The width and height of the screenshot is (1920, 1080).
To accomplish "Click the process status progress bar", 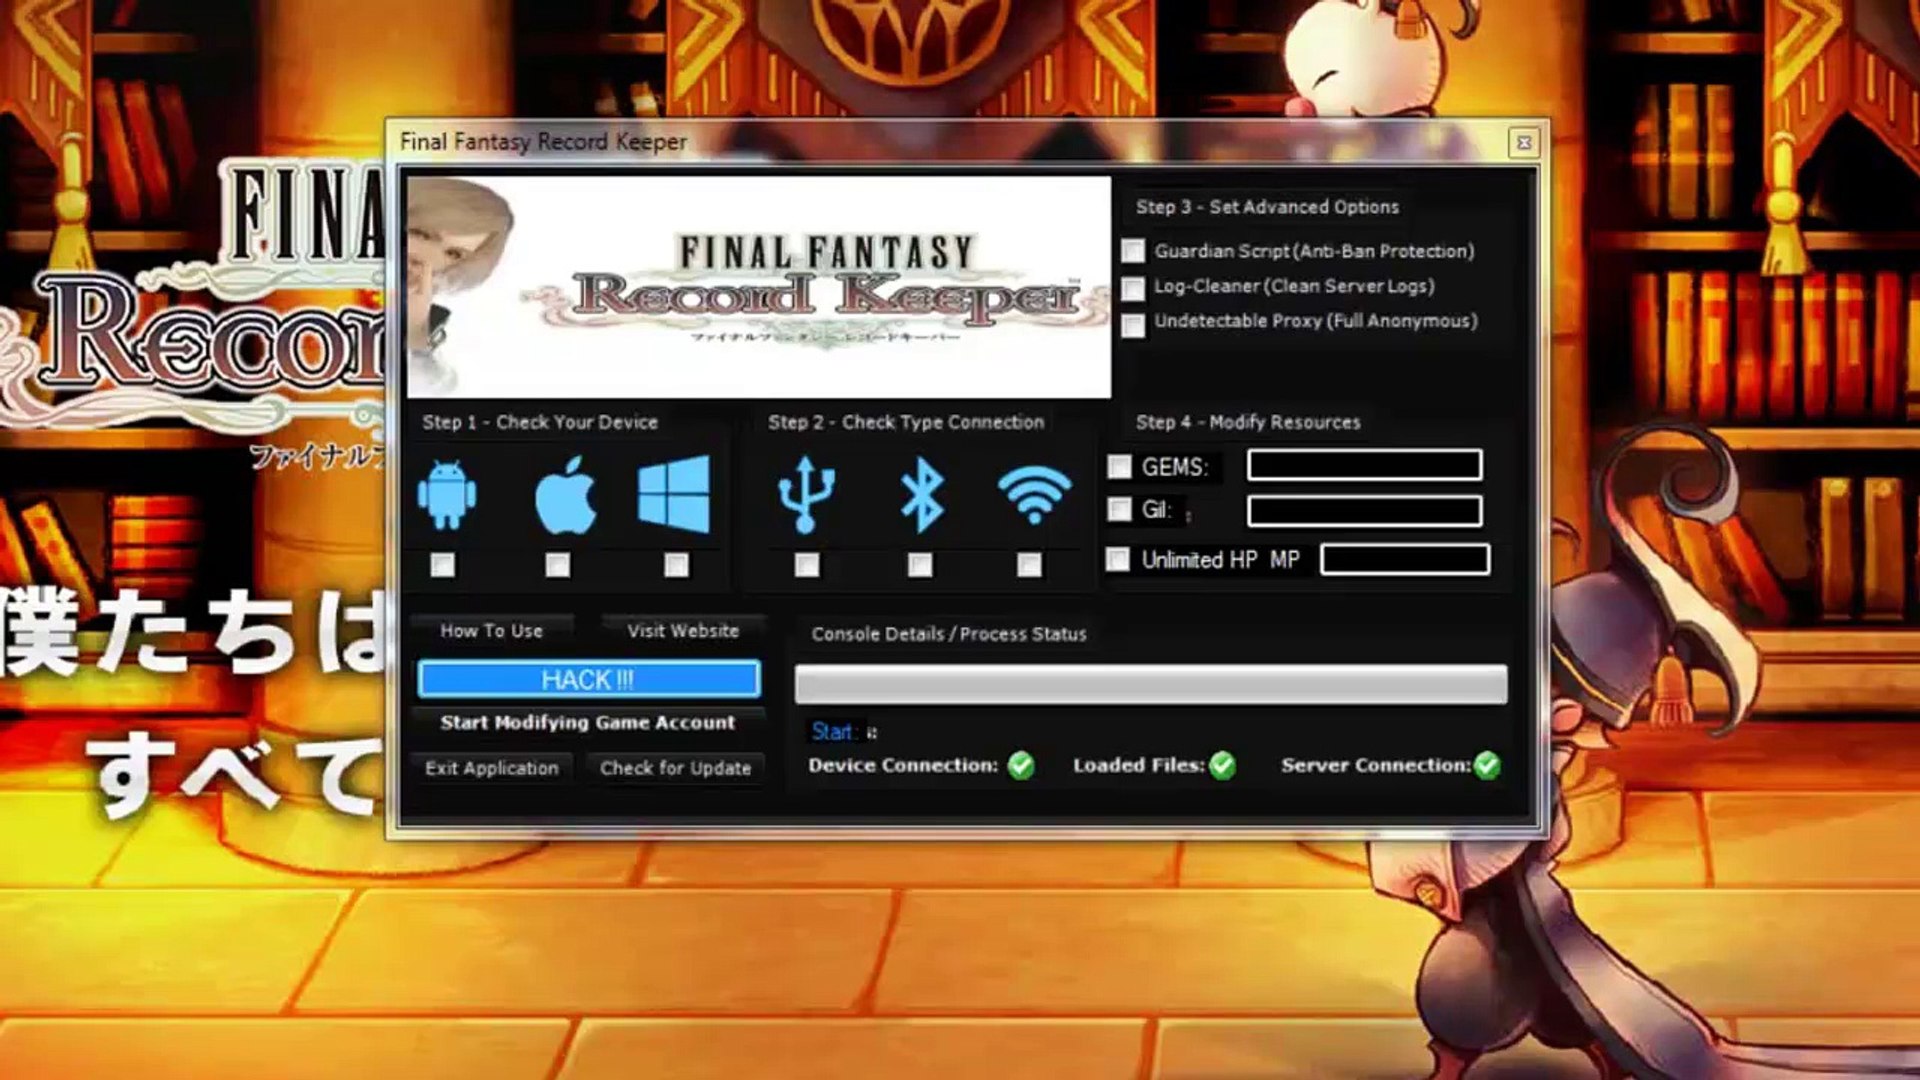I will [1150, 685].
